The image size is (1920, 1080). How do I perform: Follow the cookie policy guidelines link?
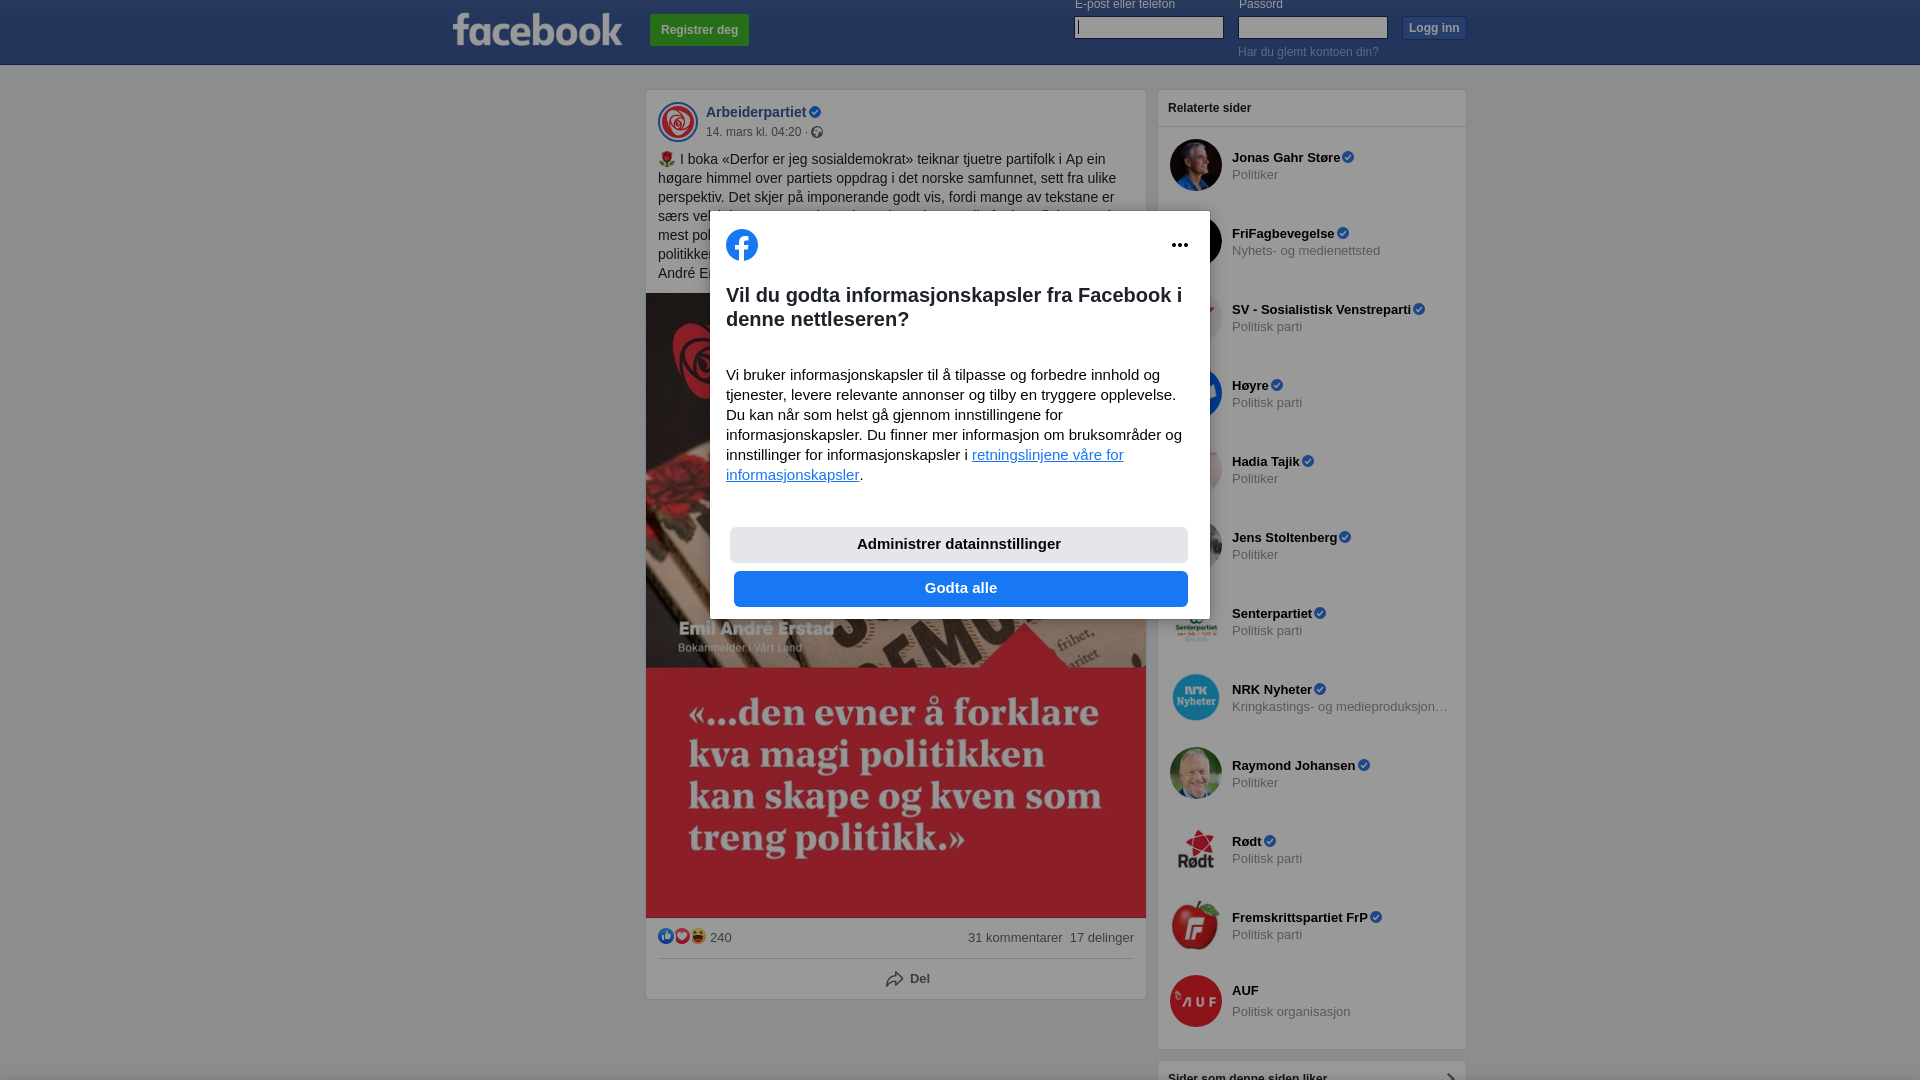[925, 465]
